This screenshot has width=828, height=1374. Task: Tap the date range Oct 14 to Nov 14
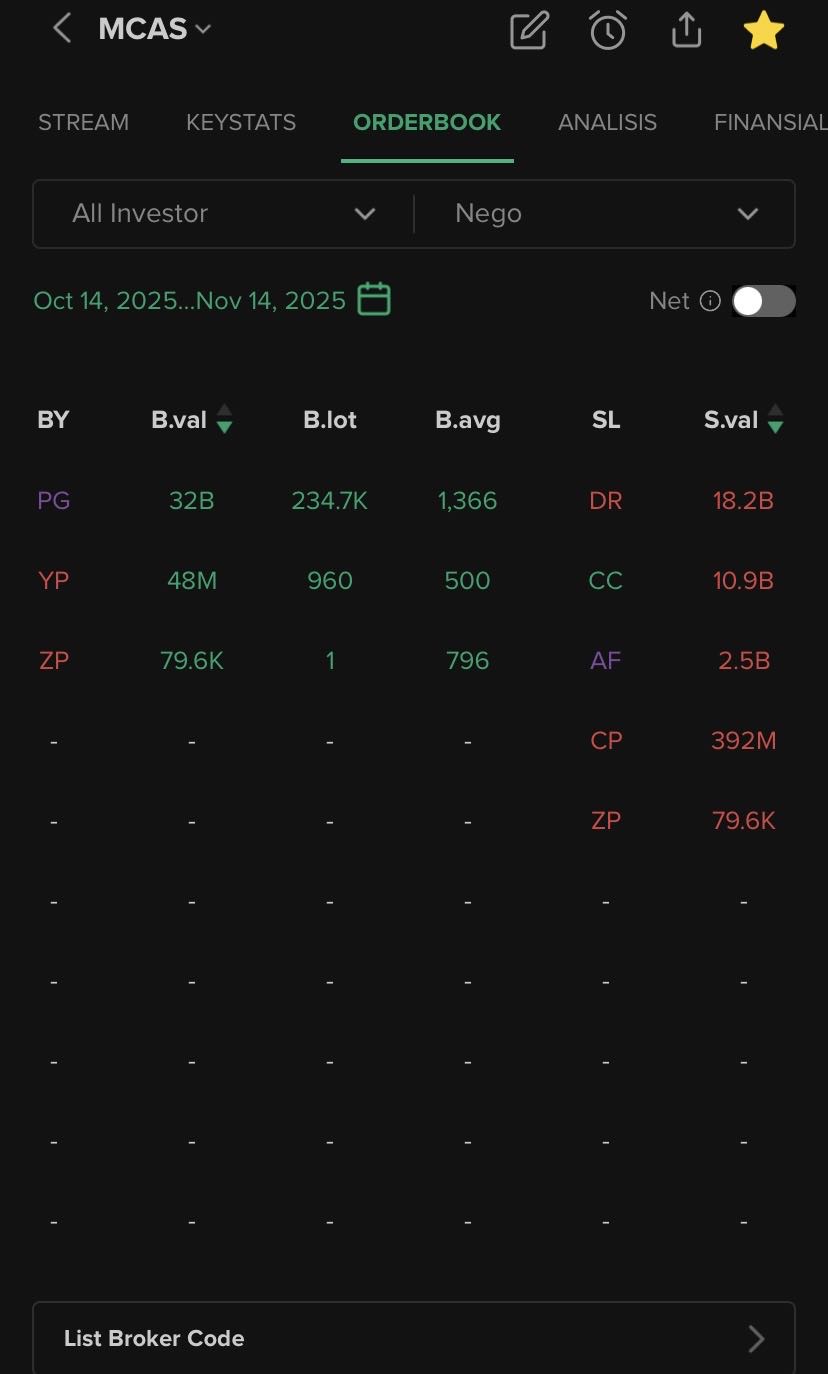[190, 301]
